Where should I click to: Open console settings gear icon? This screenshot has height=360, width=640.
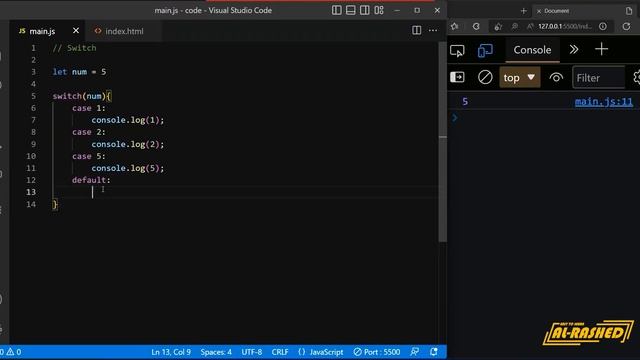click(x=636, y=77)
